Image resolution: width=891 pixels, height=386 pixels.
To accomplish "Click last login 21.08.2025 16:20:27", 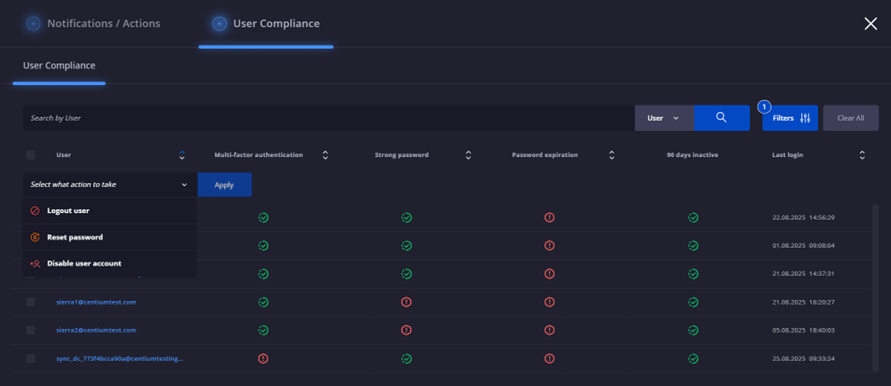I will pyautogui.click(x=803, y=302).
